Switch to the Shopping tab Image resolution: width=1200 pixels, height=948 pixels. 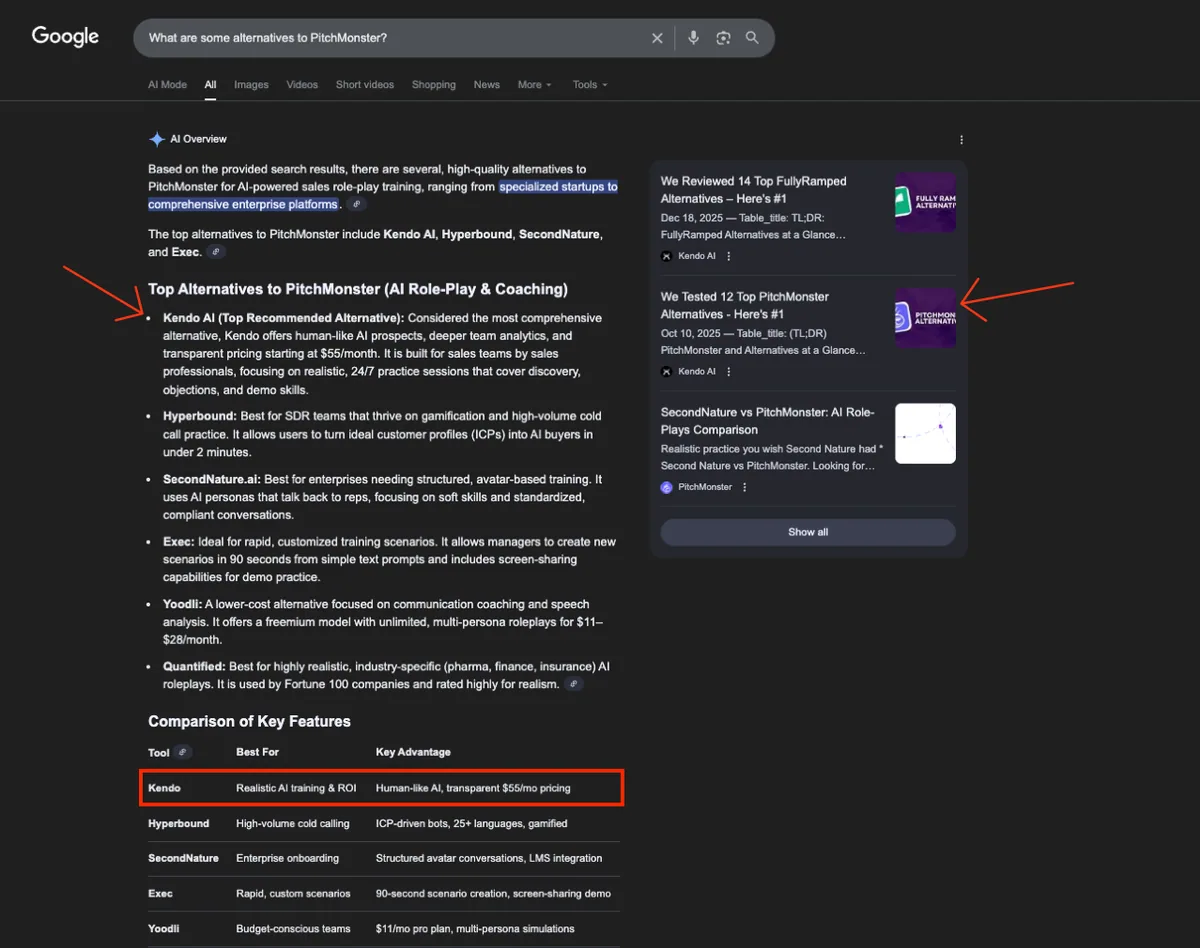point(434,85)
